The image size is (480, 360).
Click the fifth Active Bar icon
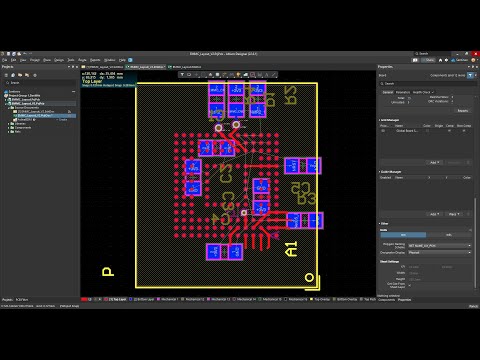point(210,75)
